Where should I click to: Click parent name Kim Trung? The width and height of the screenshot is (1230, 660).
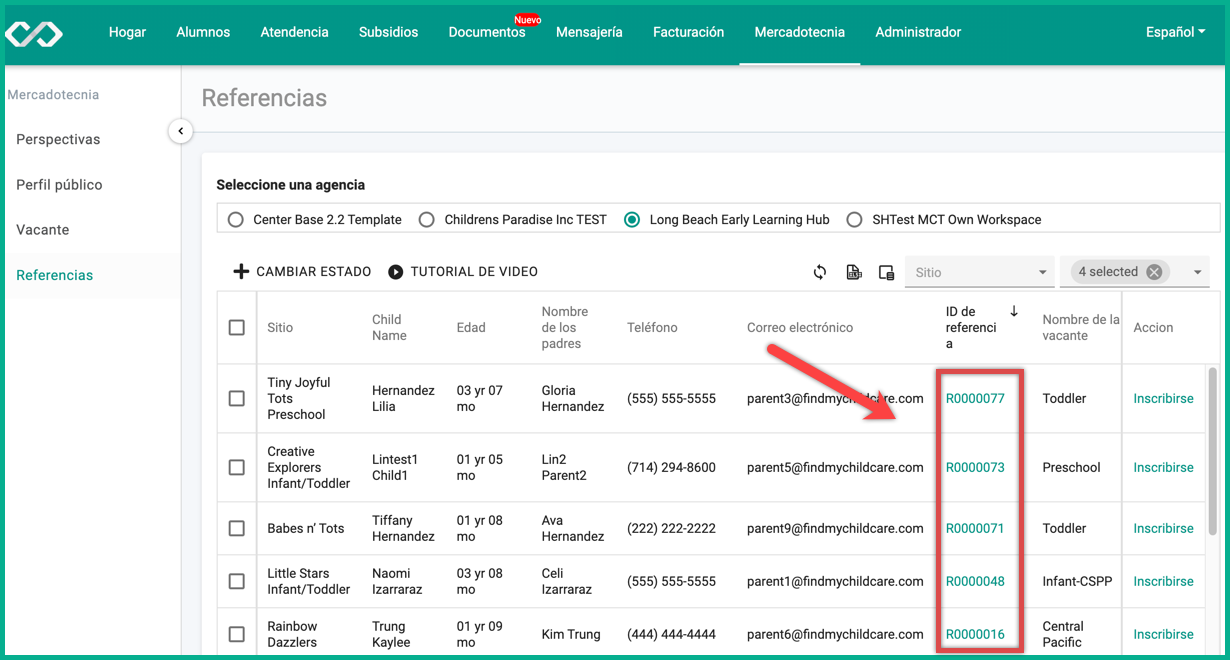click(x=571, y=634)
